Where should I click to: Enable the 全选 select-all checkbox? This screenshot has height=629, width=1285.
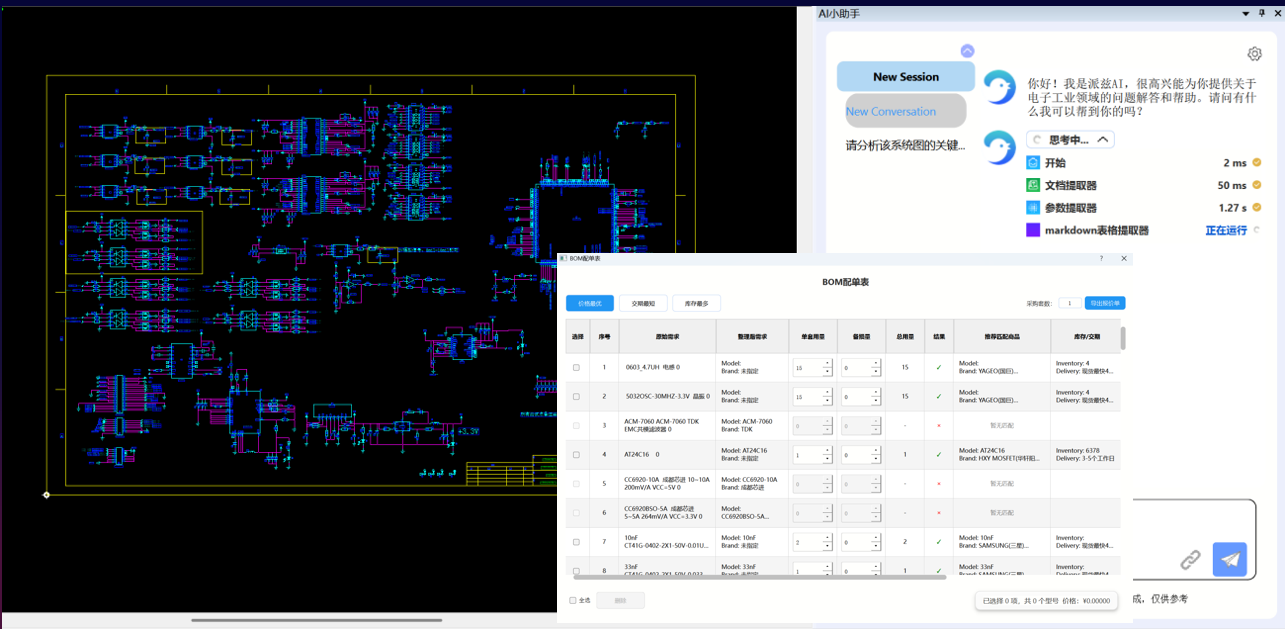[573, 601]
